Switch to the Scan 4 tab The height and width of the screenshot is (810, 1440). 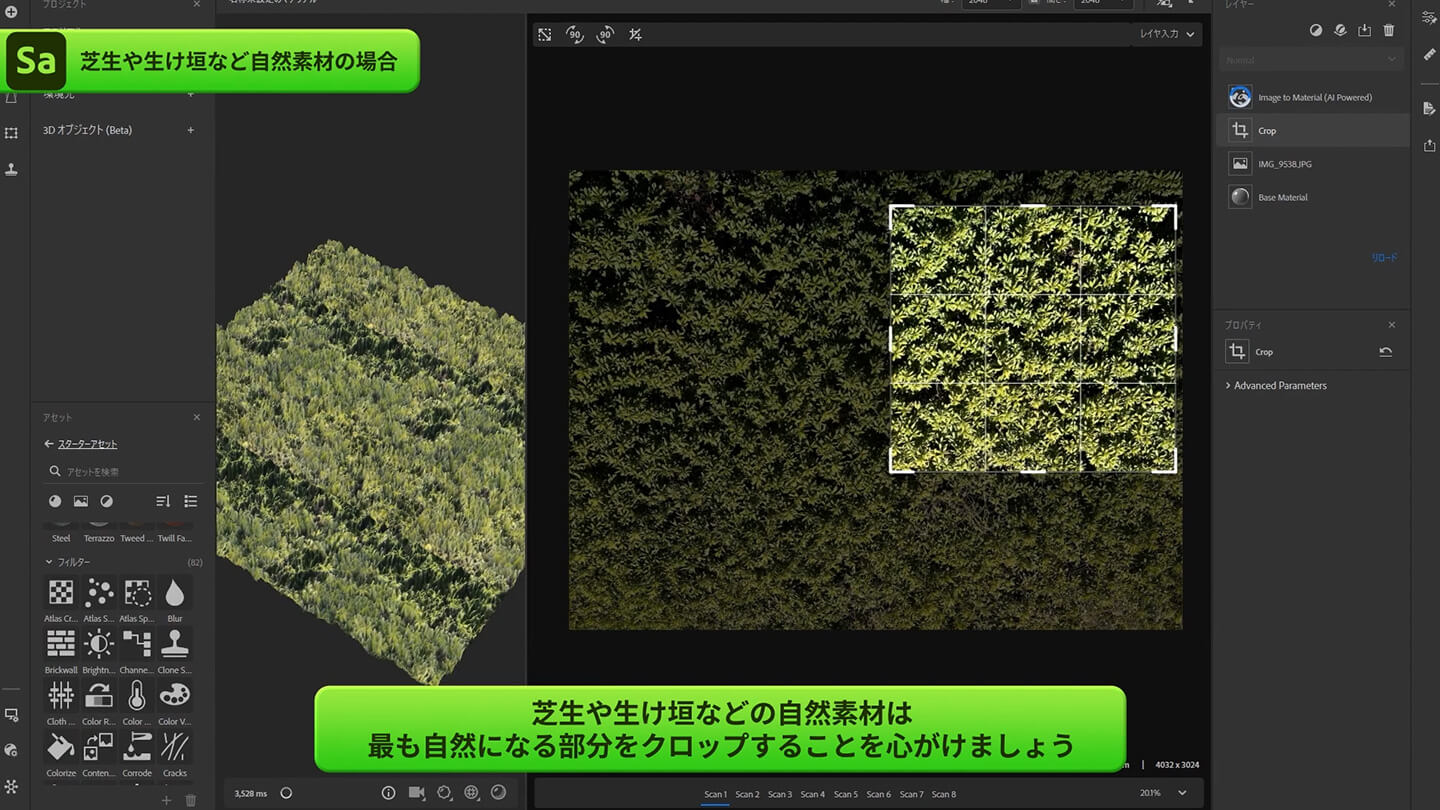click(x=813, y=794)
